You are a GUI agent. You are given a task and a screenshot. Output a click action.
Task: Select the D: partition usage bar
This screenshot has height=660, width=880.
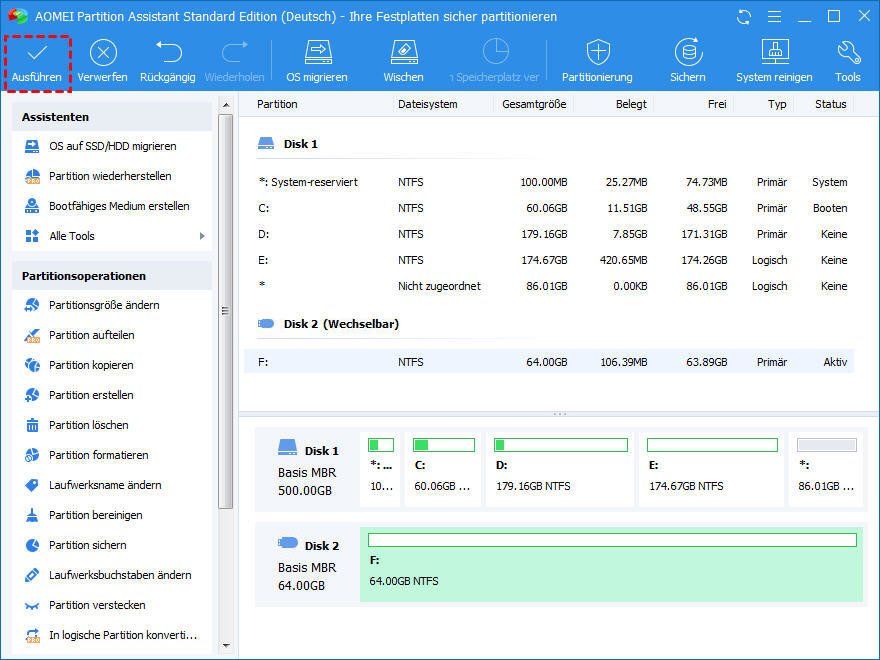point(561,444)
